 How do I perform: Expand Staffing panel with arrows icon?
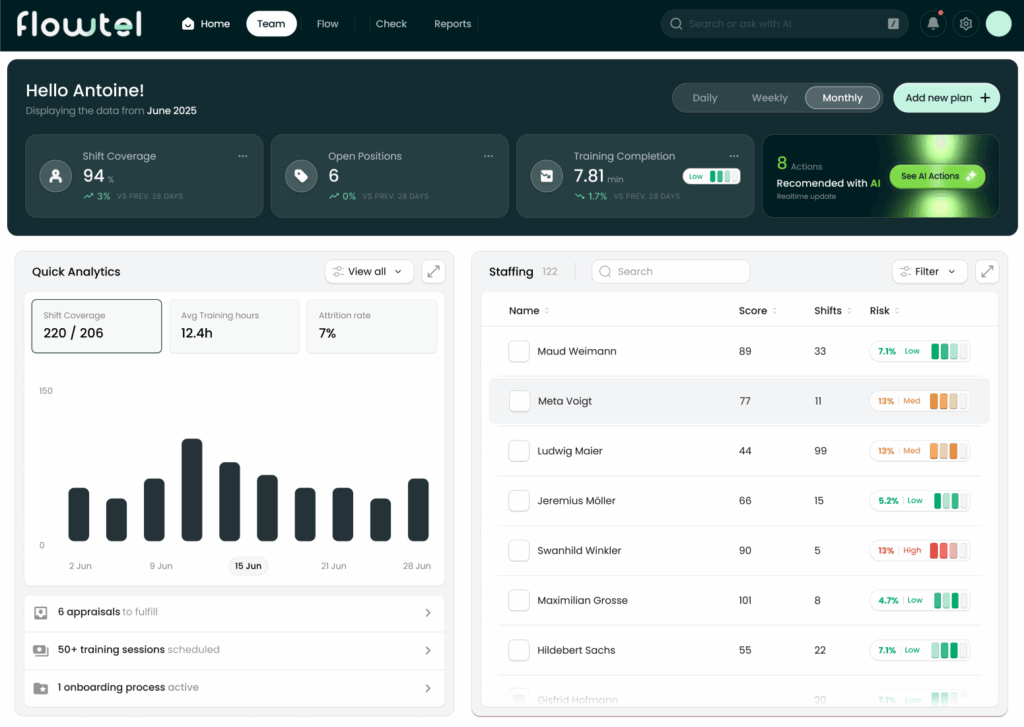tap(987, 271)
